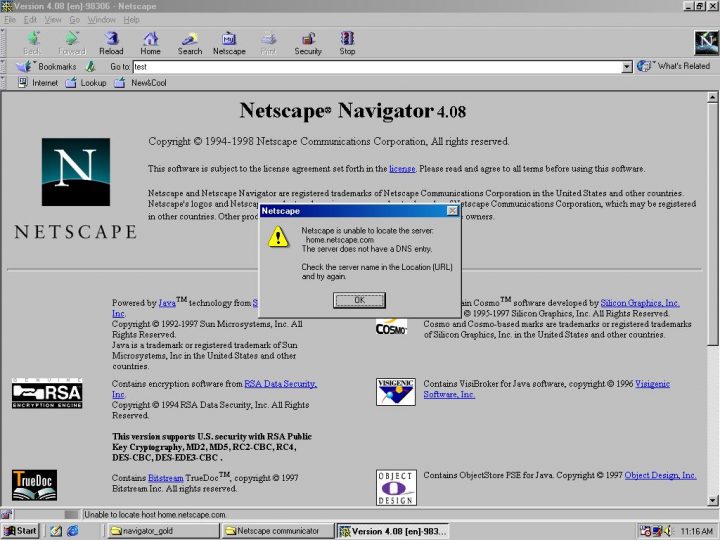The height and width of the screenshot is (540, 720).
Task: Open the Security info icon
Action: point(308,43)
